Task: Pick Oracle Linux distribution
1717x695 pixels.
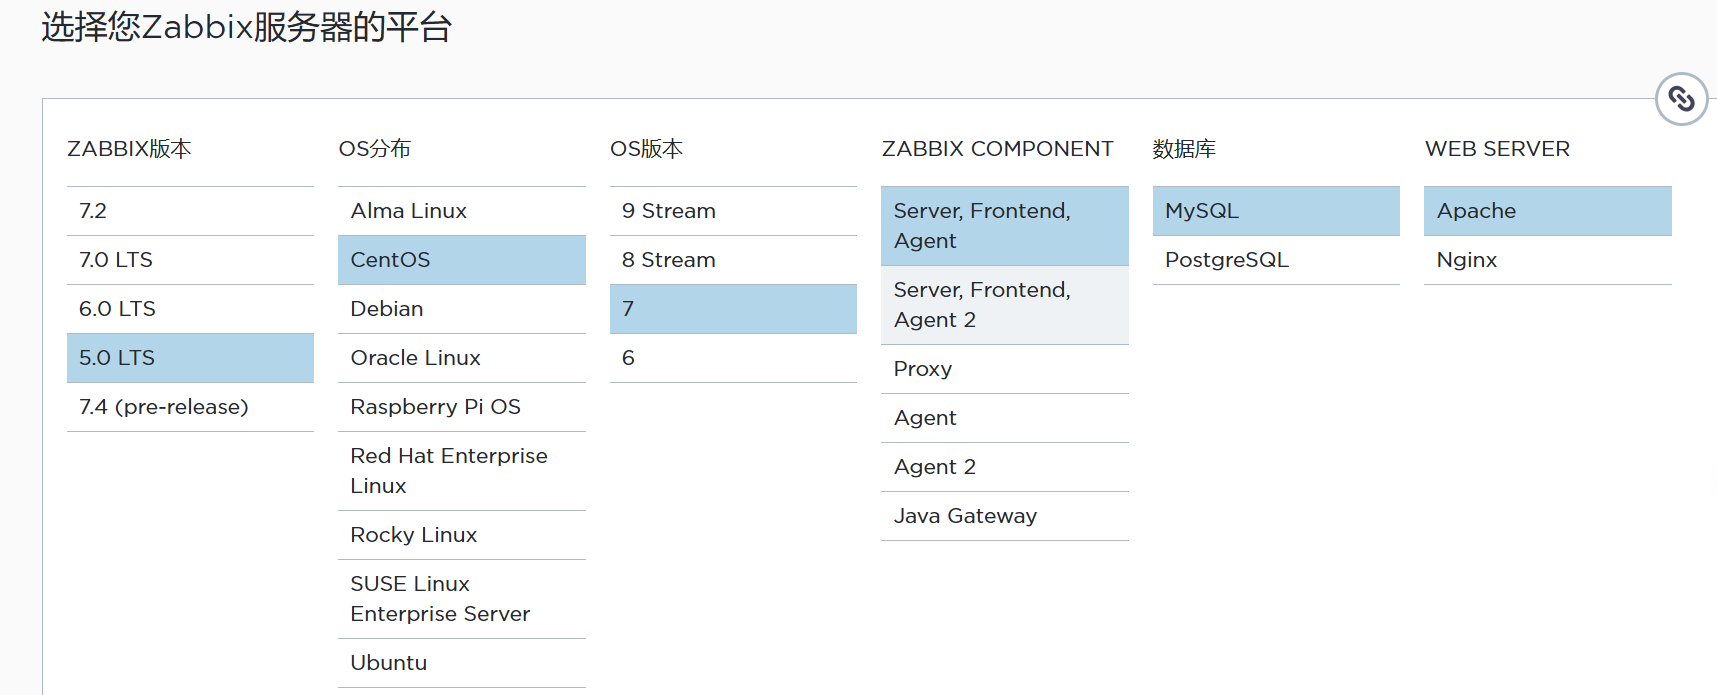Action: pyautogui.click(x=461, y=358)
